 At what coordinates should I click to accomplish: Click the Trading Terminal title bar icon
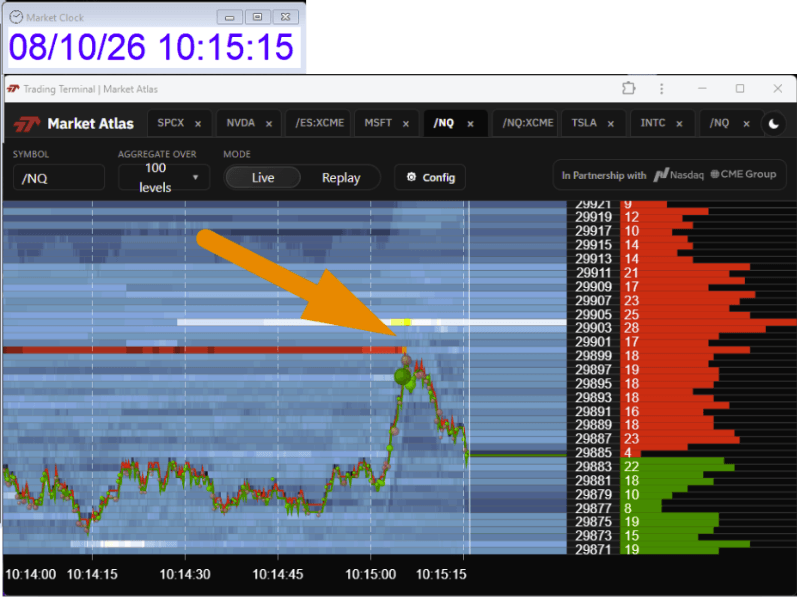[x=13, y=89]
